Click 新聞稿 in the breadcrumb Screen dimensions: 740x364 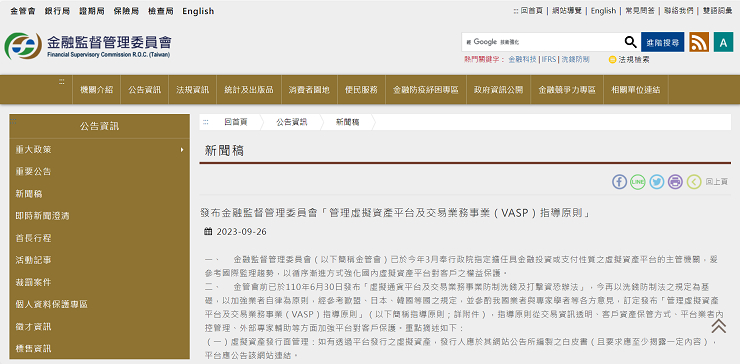347,122
